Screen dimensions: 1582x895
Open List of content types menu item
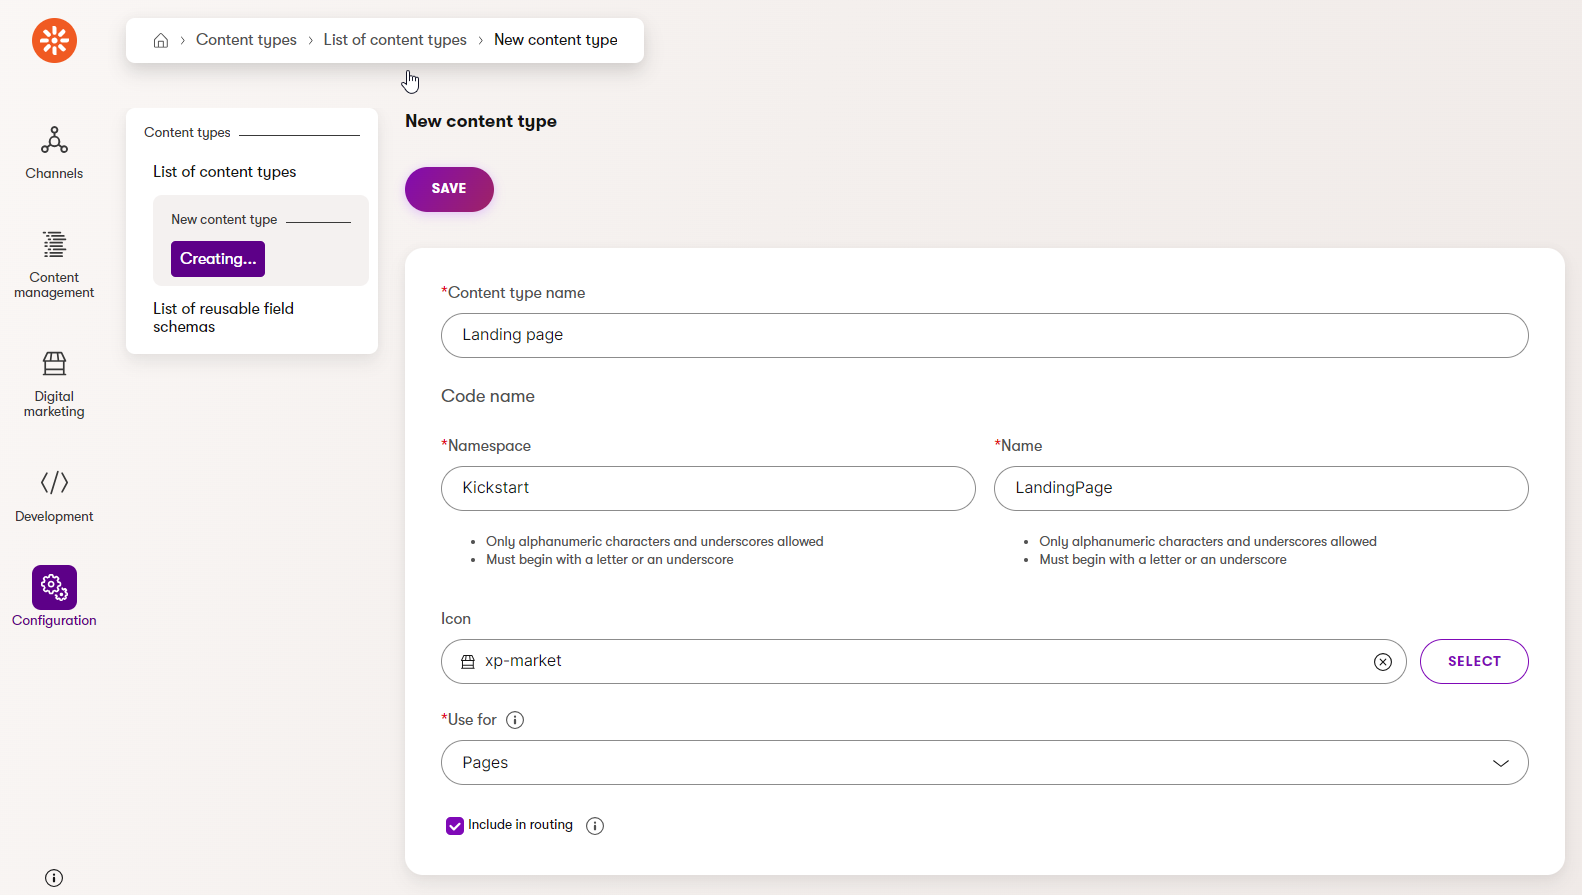(225, 172)
